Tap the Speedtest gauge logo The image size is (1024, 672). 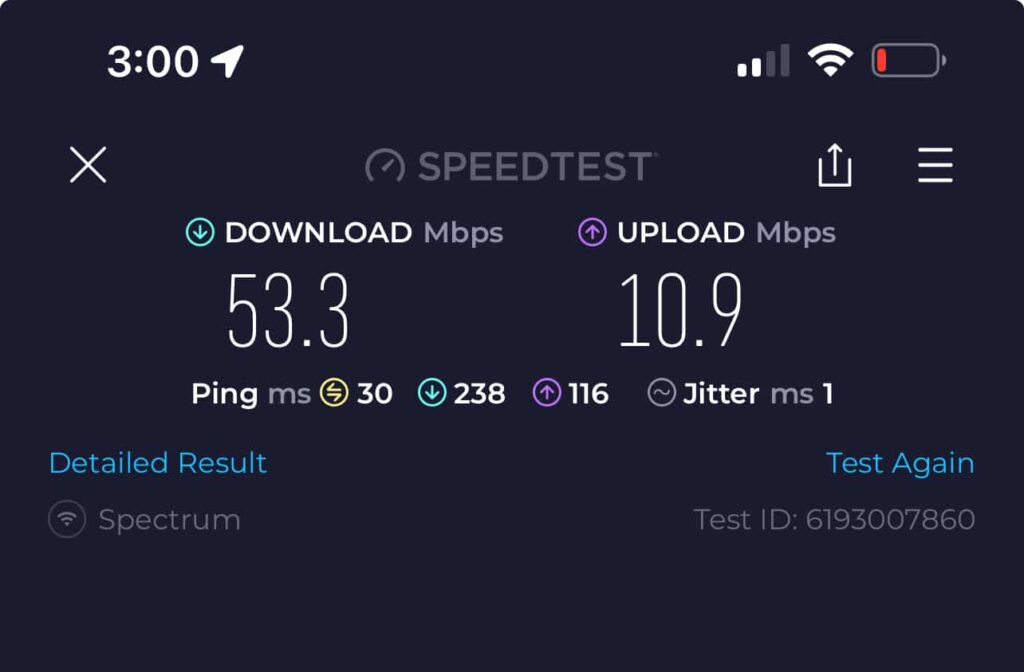385,166
